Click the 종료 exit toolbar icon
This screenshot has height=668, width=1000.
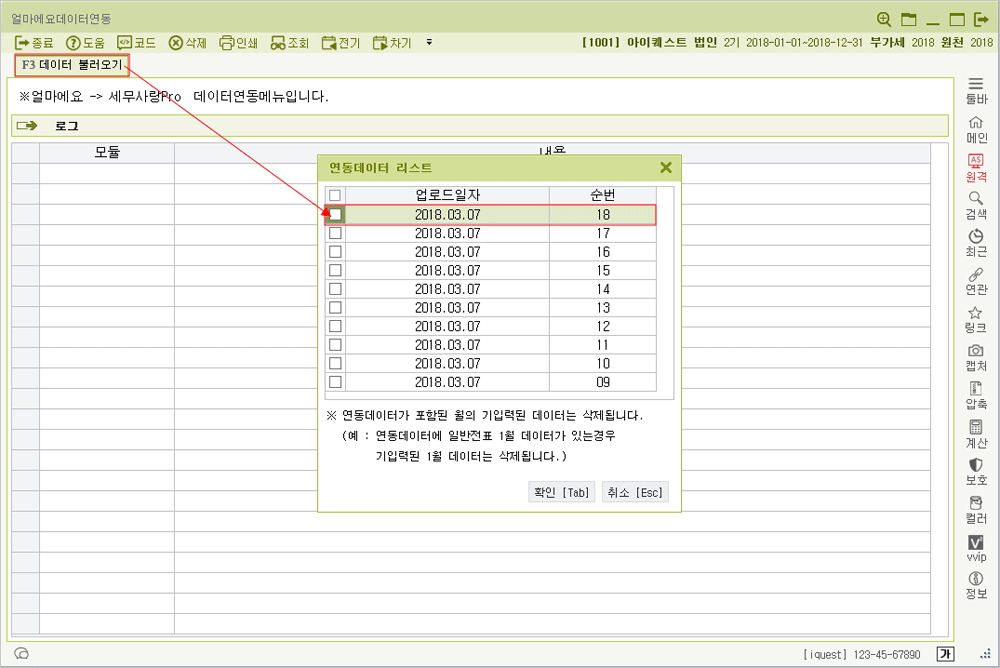pos(34,43)
